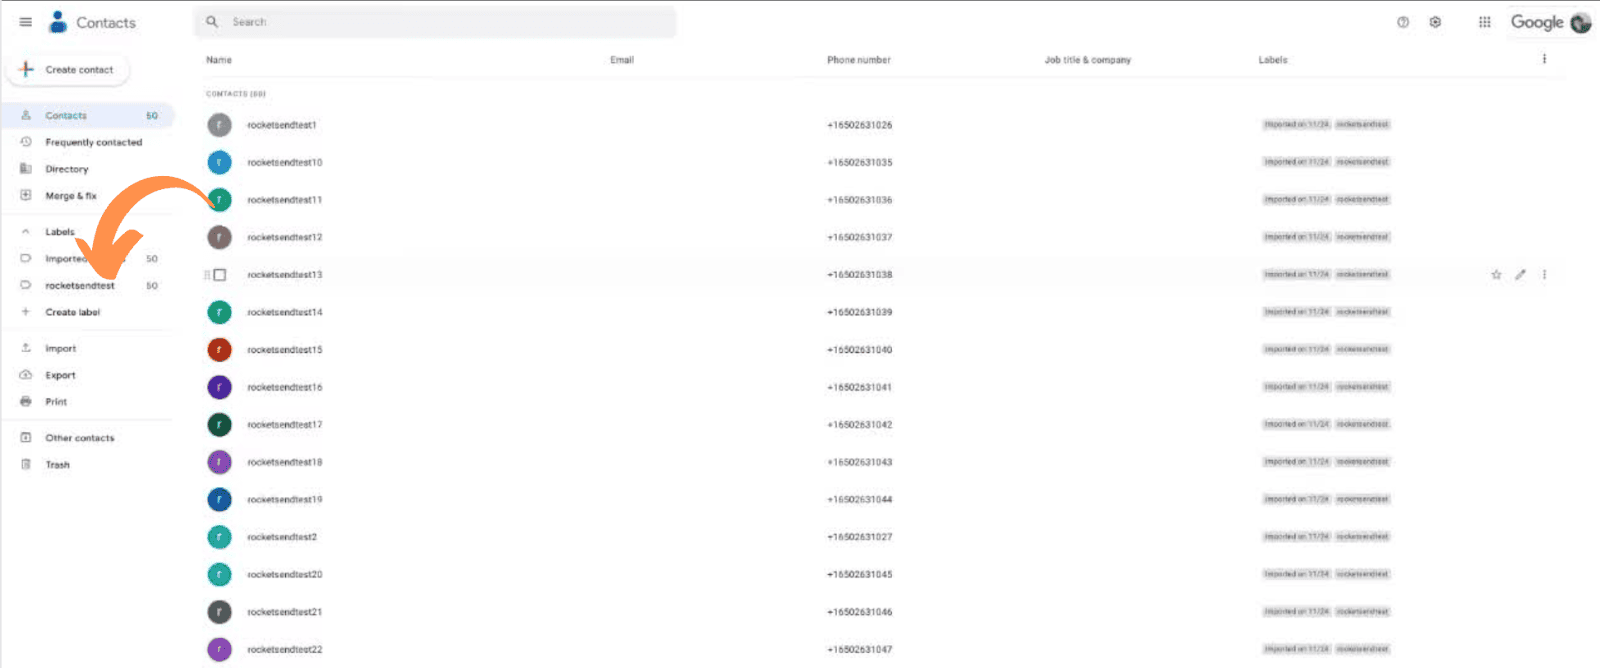Viewport: 1600px width, 668px height.
Task: Click avatar of rocketsendtest12
Action: (219, 237)
